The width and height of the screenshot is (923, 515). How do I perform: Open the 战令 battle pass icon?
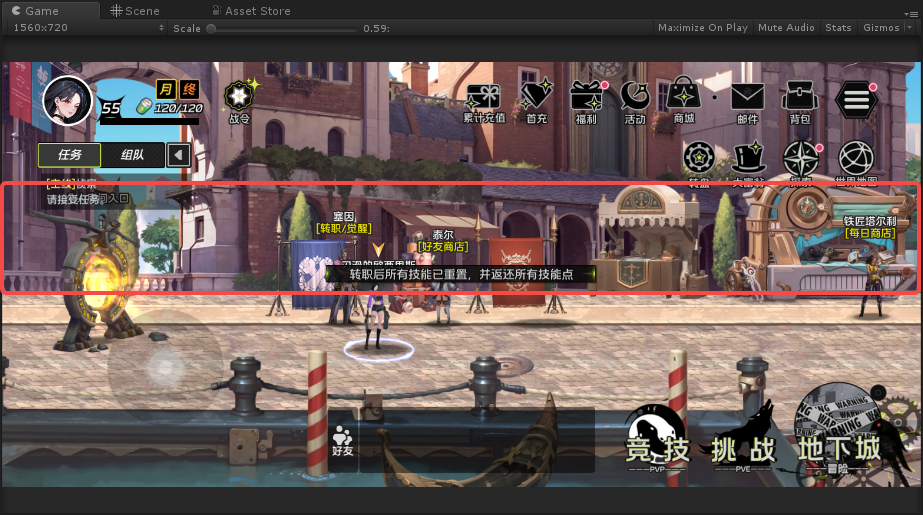point(239,102)
